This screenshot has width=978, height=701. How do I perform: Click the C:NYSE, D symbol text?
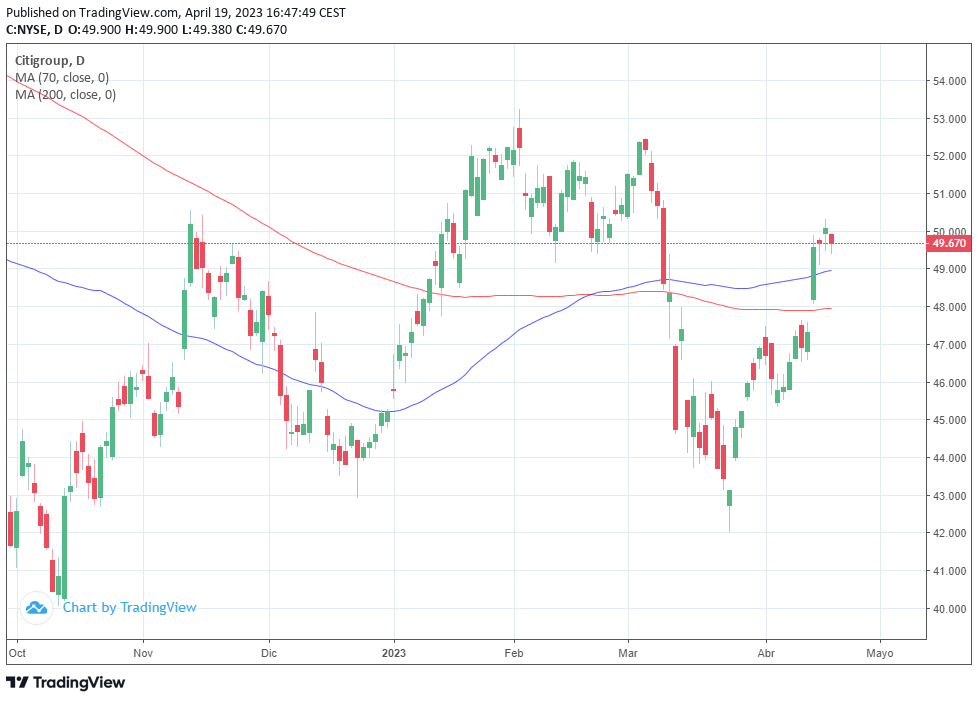click(34, 29)
